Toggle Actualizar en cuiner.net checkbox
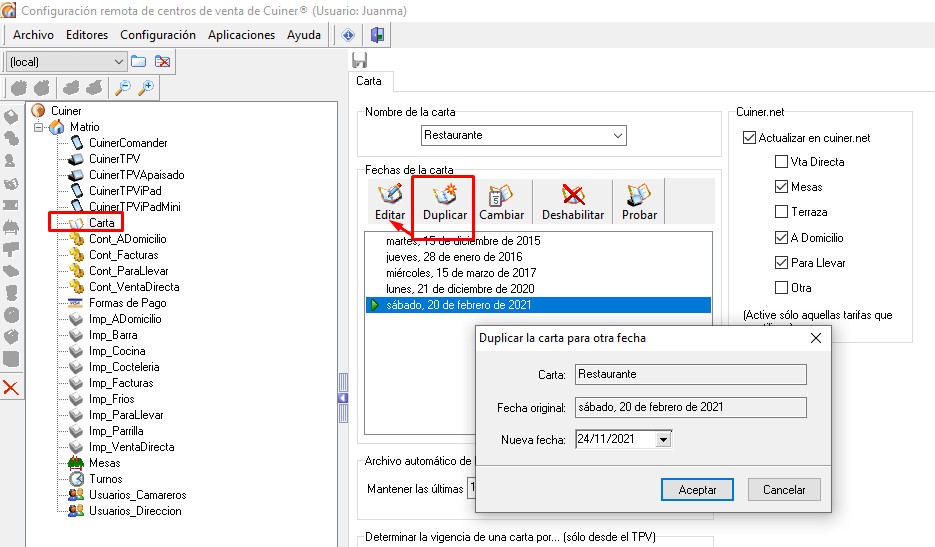The height and width of the screenshot is (547, 935). click(x=750, y=138)
